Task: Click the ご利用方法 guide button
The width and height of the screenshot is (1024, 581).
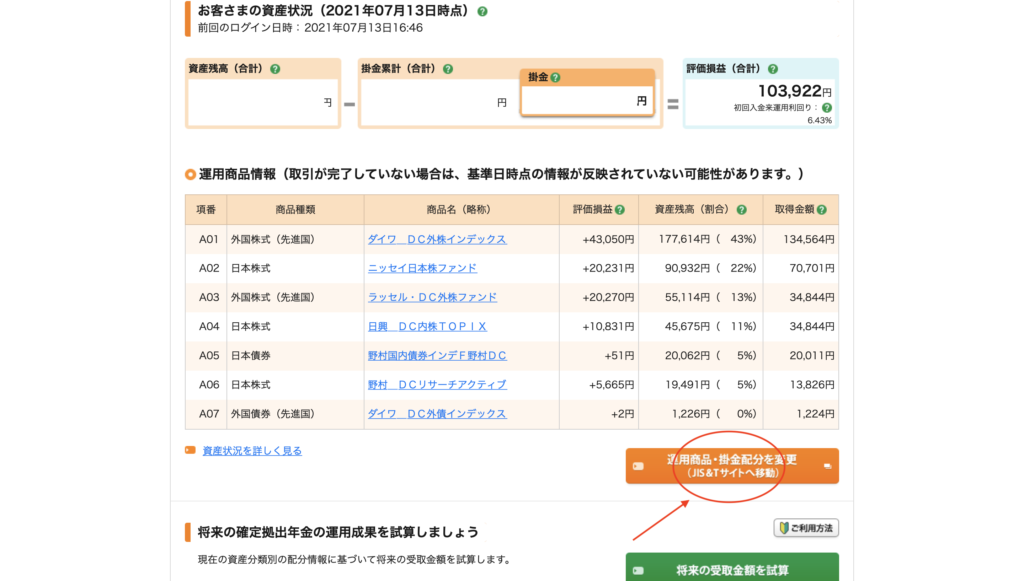Action: coord(806,528)
